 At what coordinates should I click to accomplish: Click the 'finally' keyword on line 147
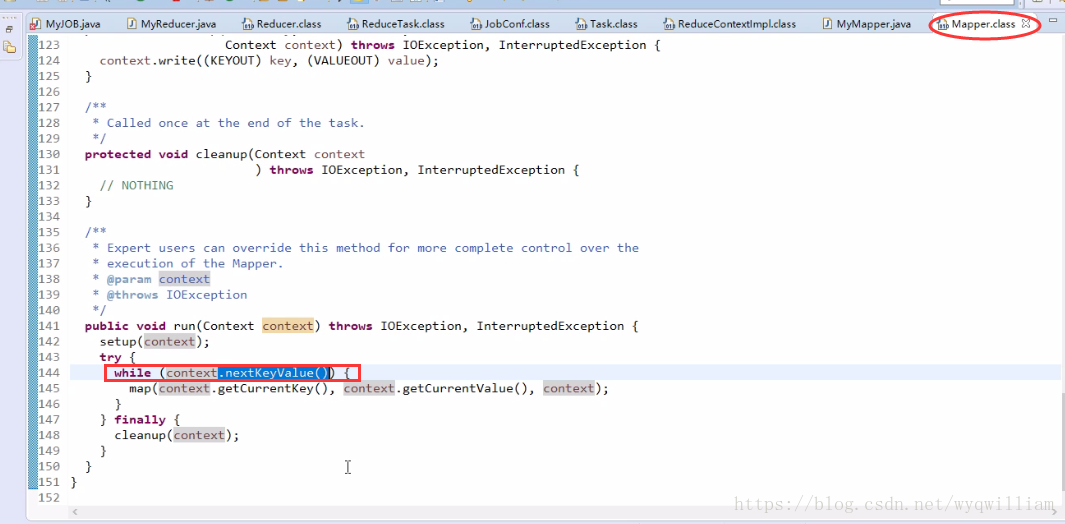140,419
